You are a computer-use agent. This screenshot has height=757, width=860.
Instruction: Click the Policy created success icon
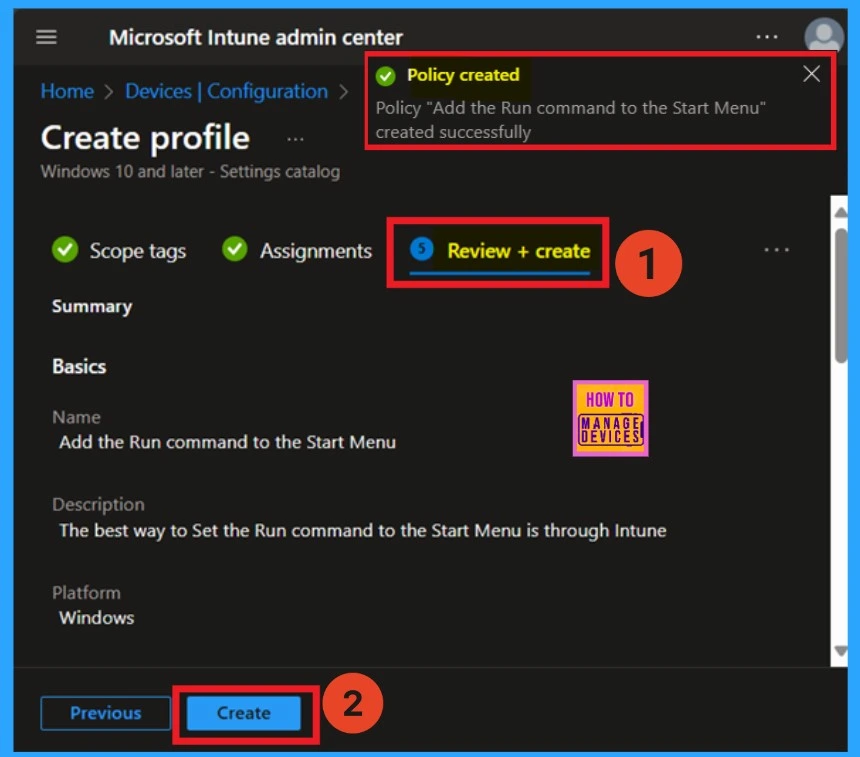[x=385, y=76]
